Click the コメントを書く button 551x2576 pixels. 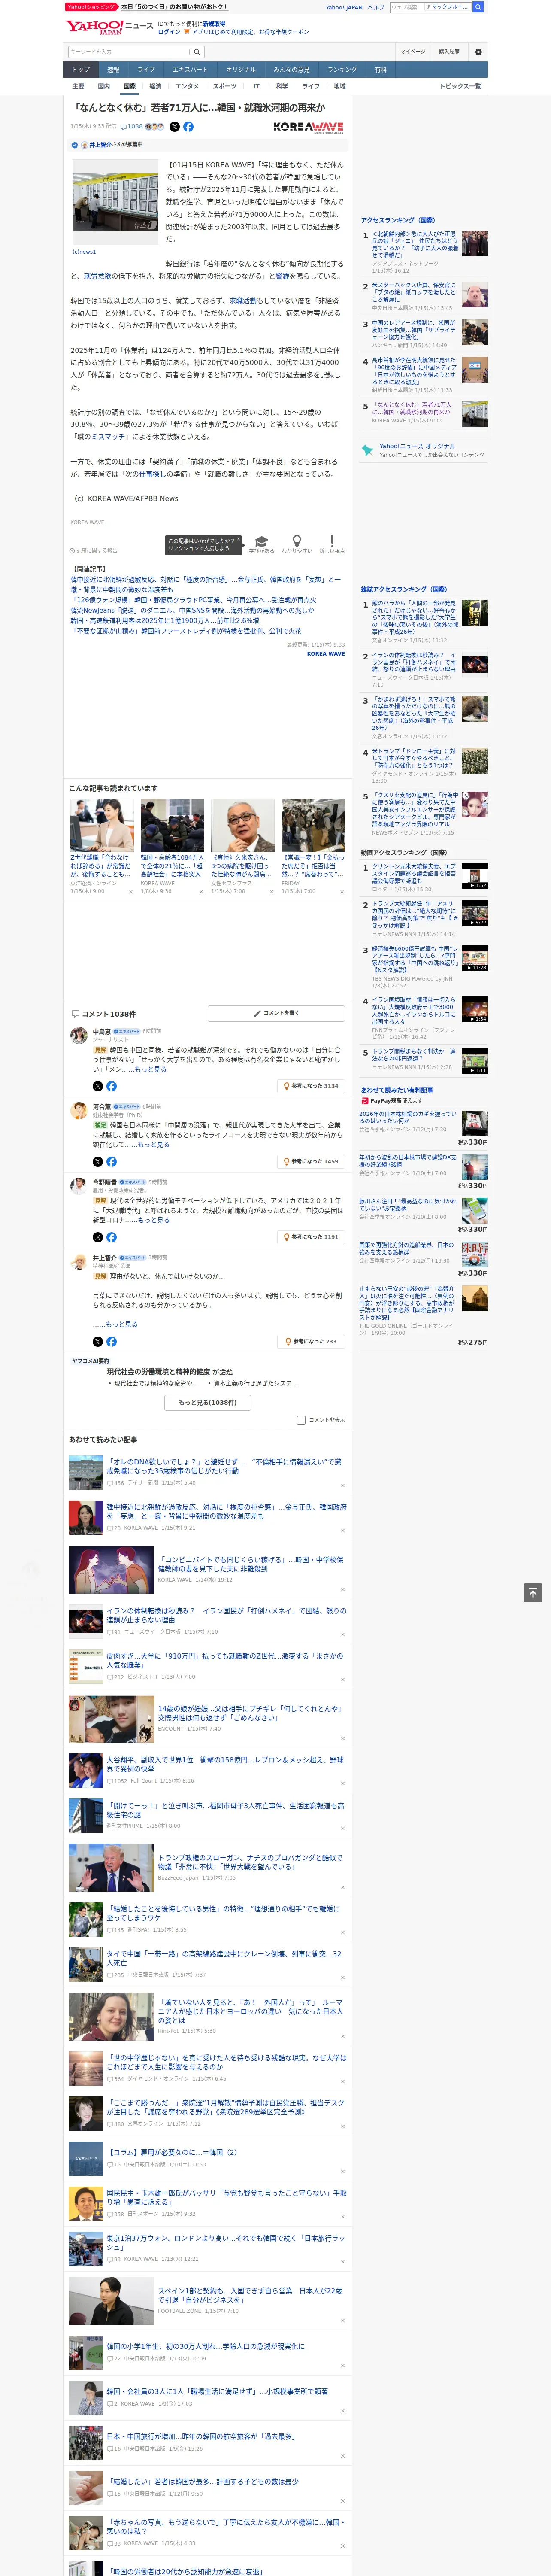point(276,1013)
